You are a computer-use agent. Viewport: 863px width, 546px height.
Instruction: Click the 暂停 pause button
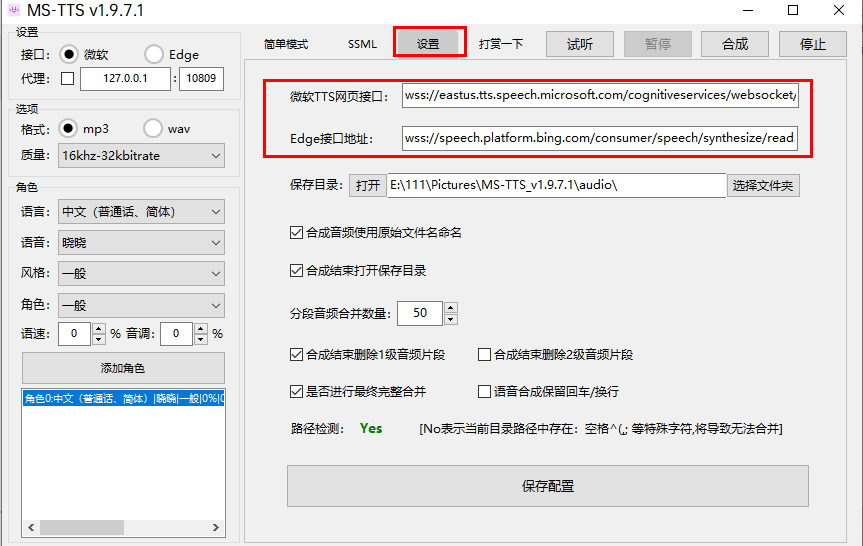[x=658, y=44]
